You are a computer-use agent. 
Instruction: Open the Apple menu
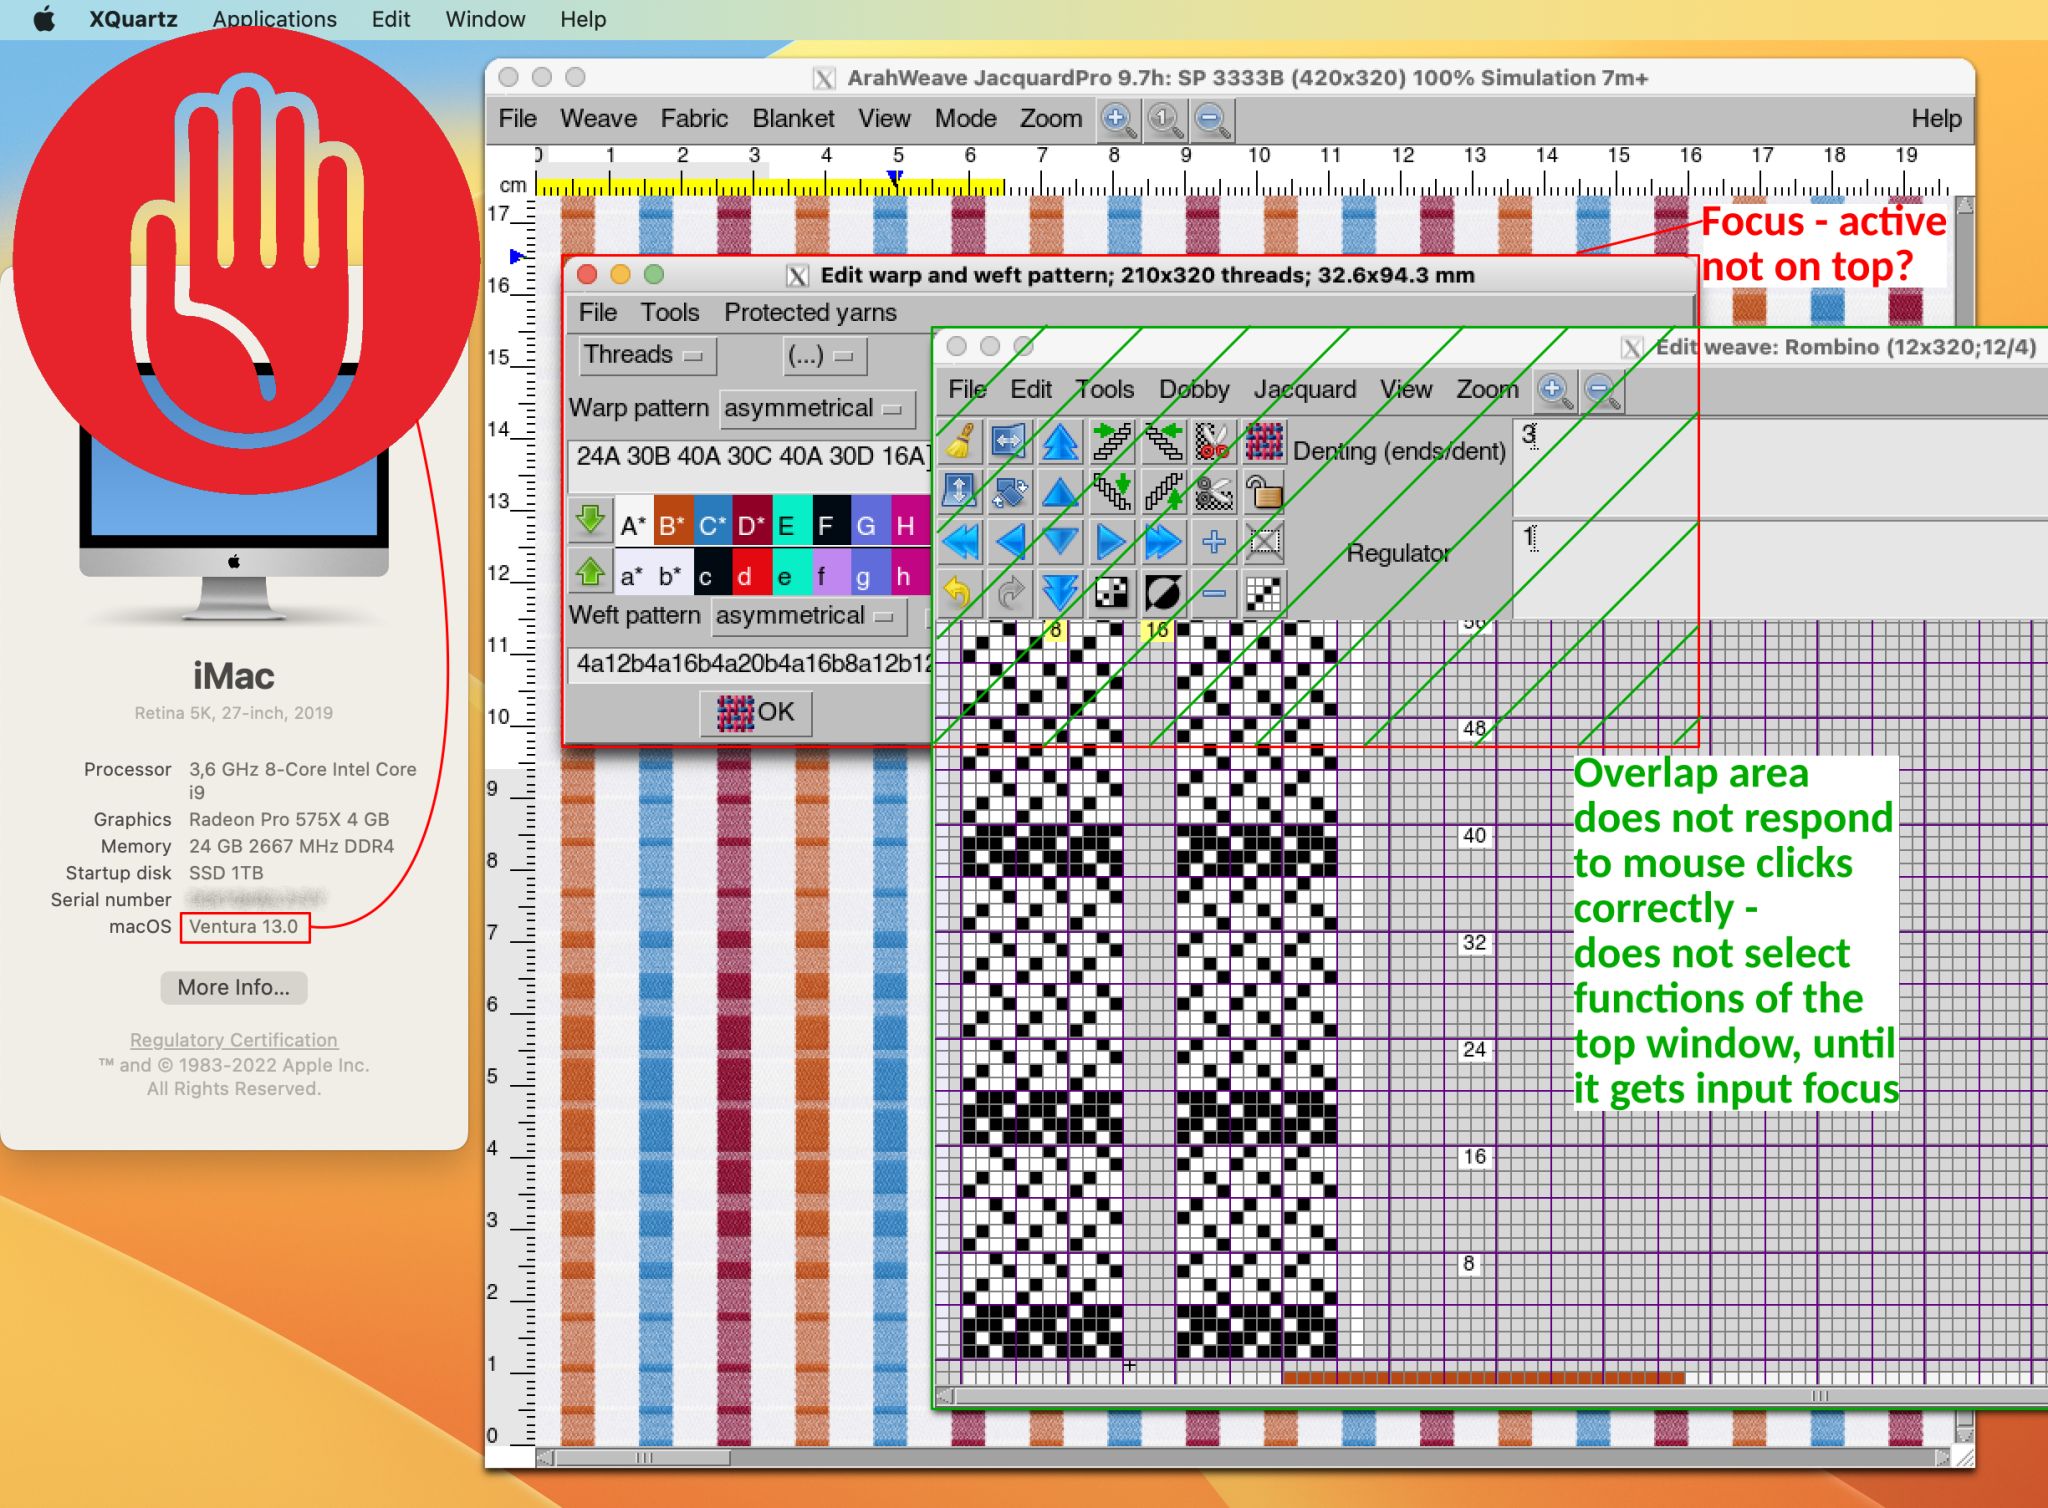pyautogui.click(x=44, y=19)
